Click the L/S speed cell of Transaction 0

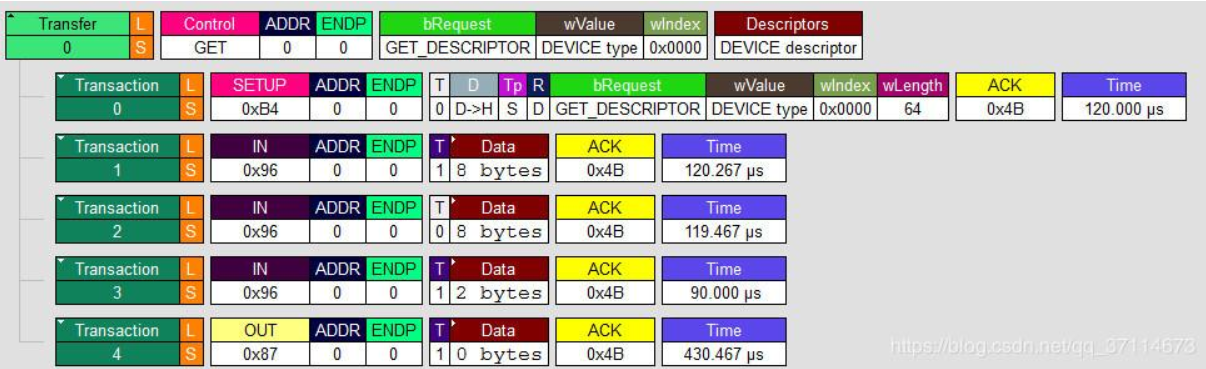coord(193,97)
